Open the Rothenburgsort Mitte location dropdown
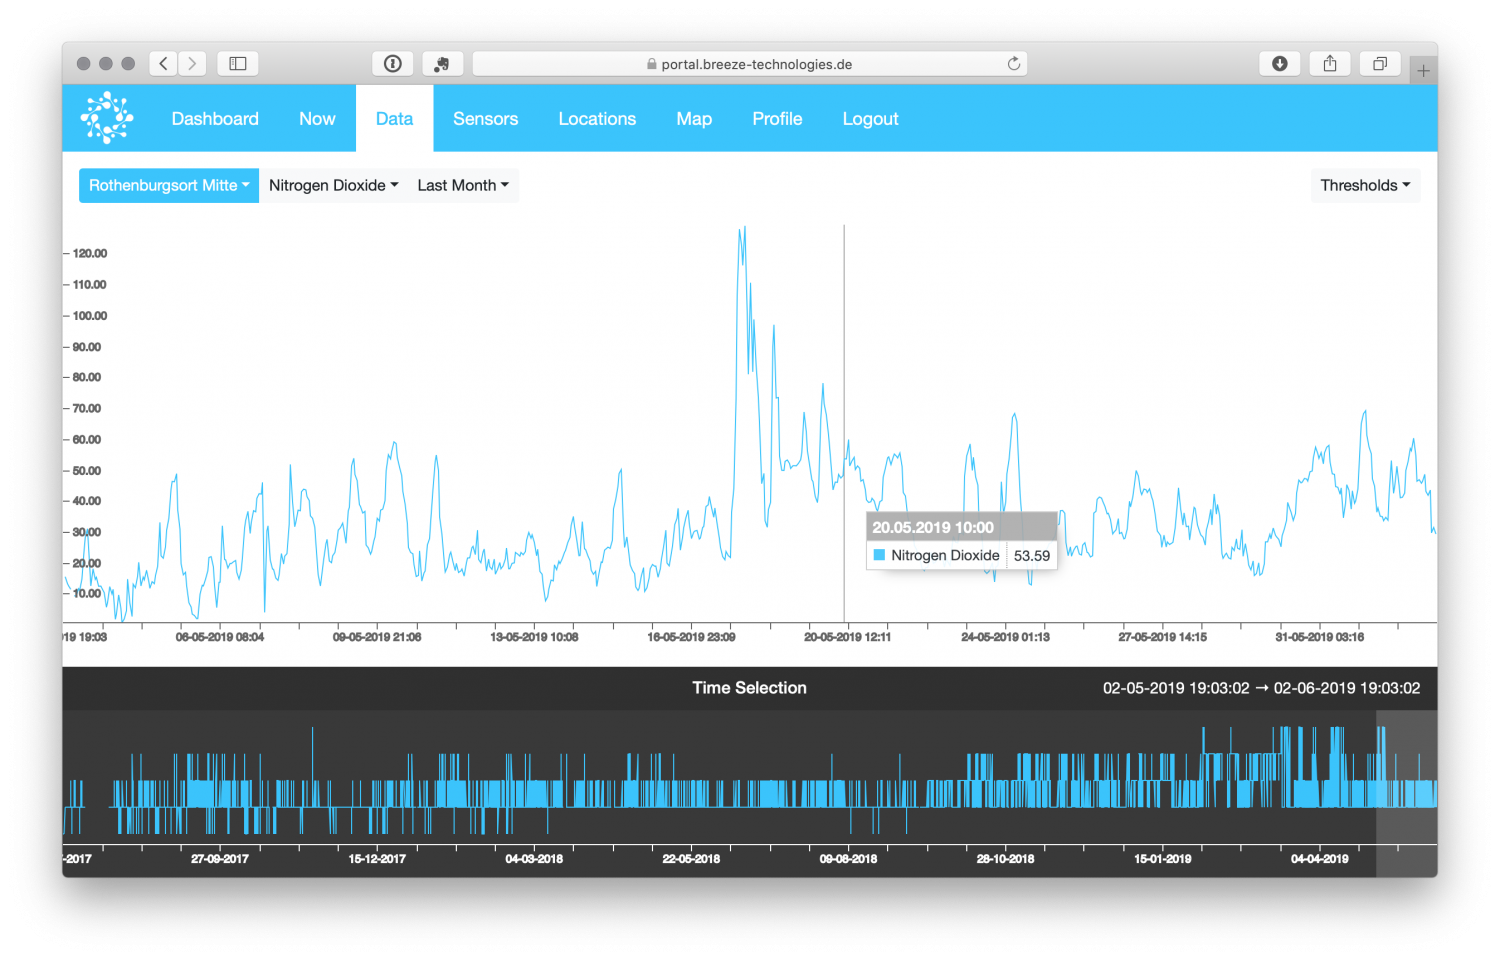 pyautogui.click(x=168, y=185)
